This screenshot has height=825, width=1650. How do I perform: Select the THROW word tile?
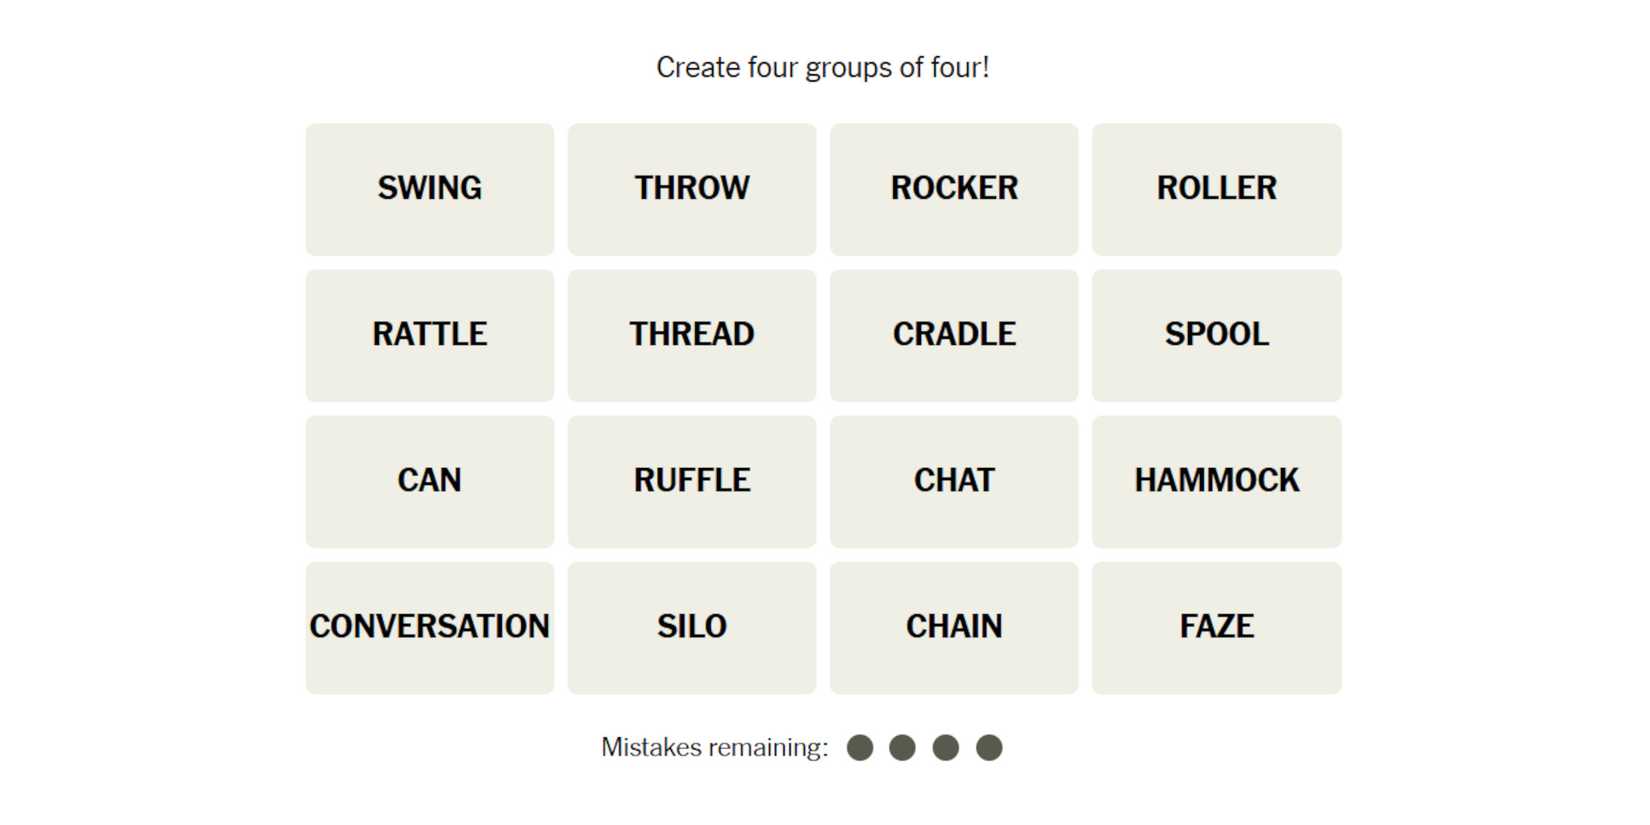pyautogui.click(x=691, y=189)
